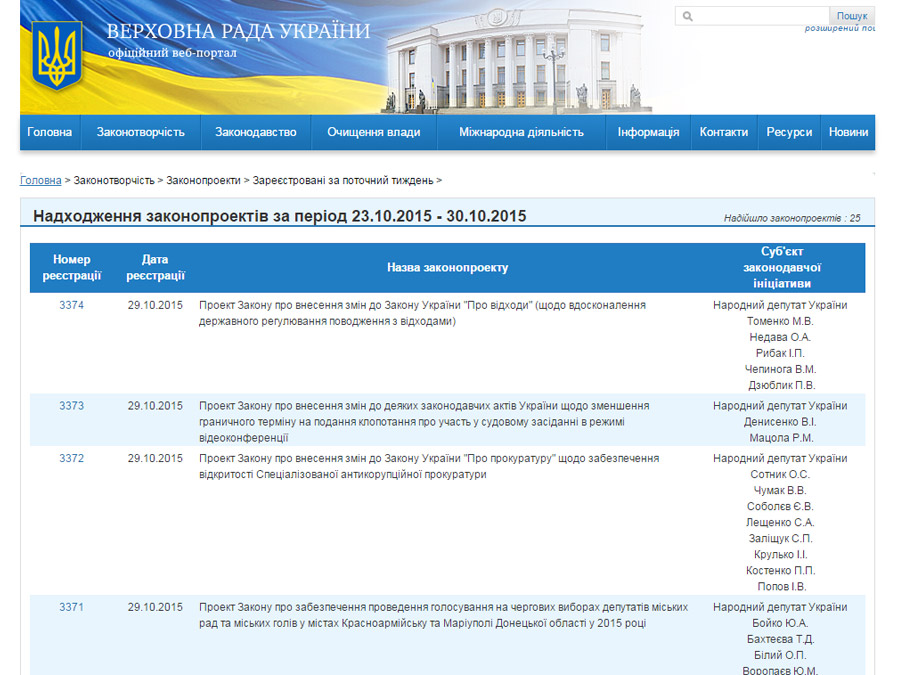Click deputy name Попов І.В.
900x675 pixels.
click(781, 587)
